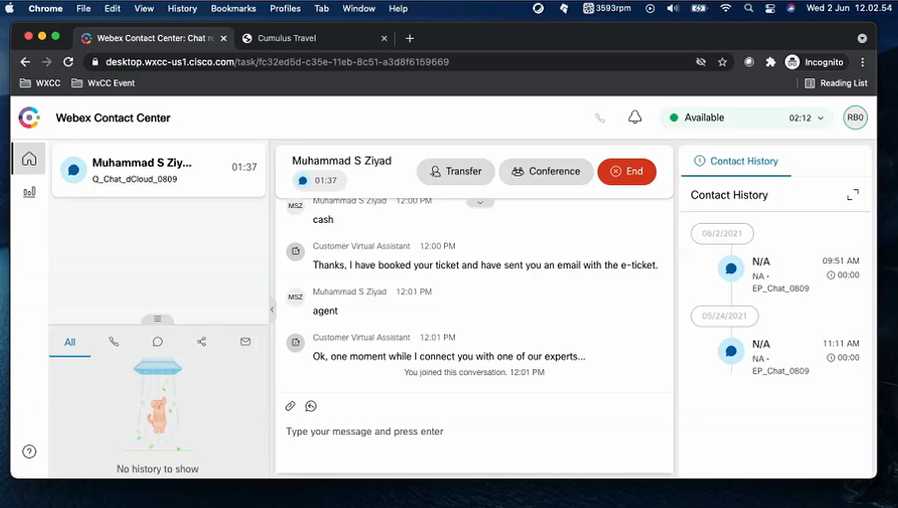Image resolution: width=898 pixels, height=508 pixels.
Task: Open the Agent Performance Statistics icon
Action: coord(29,192)
